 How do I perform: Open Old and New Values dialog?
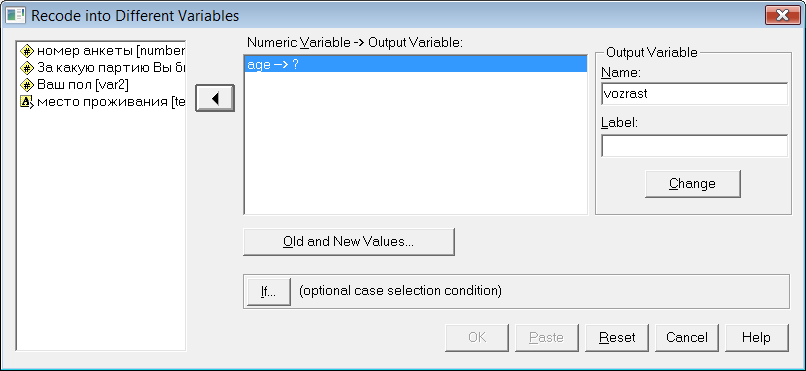tap(349, 242)
